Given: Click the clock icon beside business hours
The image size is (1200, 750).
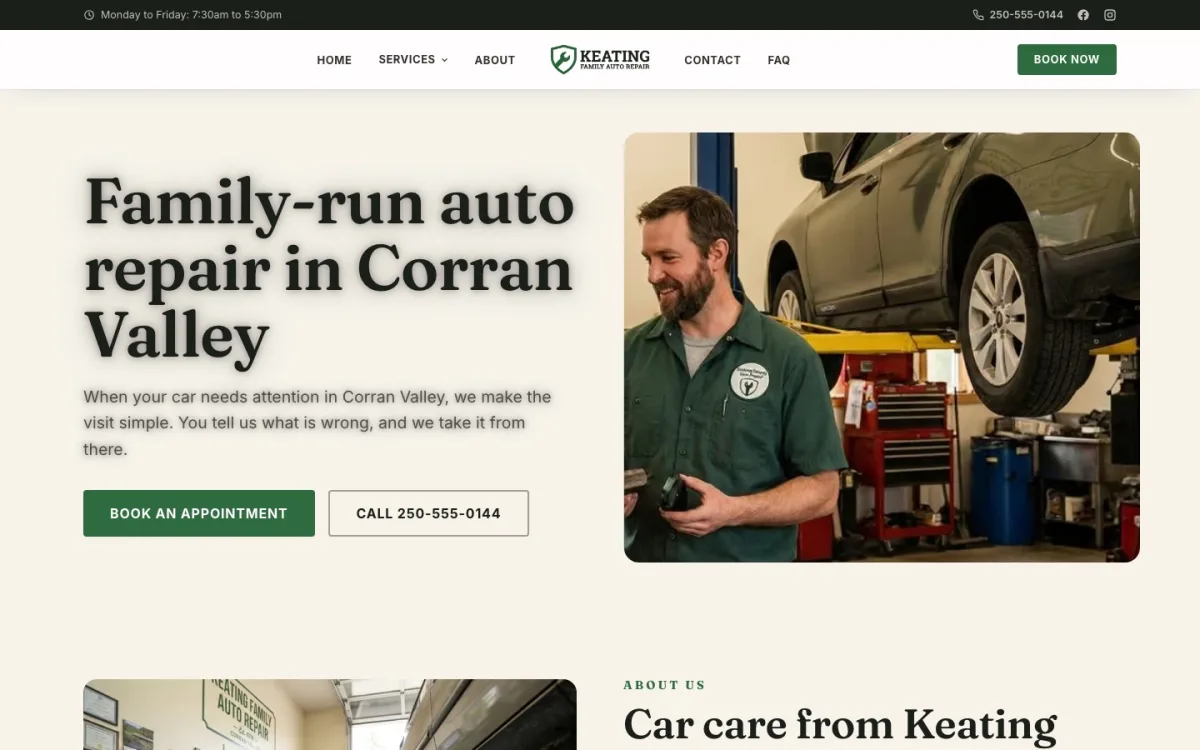Looking at the screenshot, I should [89, 15].
